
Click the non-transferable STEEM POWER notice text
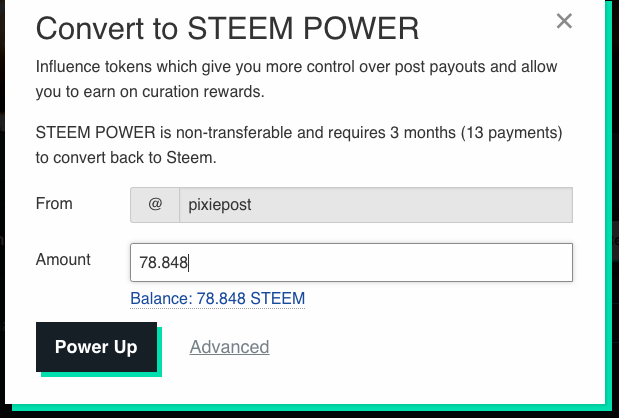click(299, 145)
